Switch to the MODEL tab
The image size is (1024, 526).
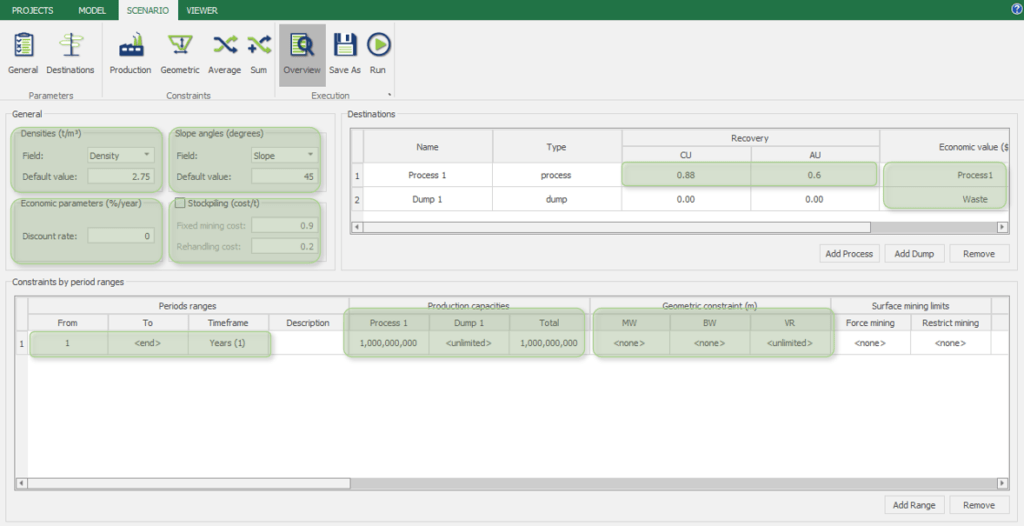tap(92, 10)
